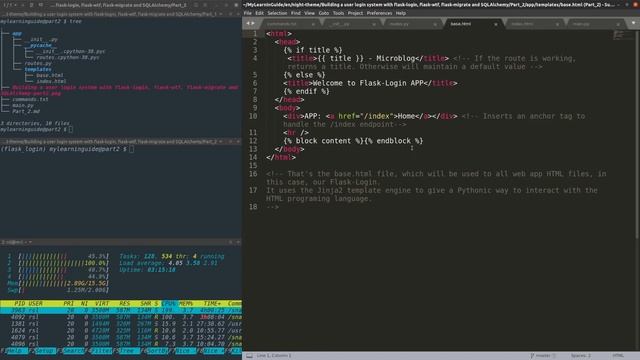
Task: Open the HTML syntax selector
Action: 618,356
